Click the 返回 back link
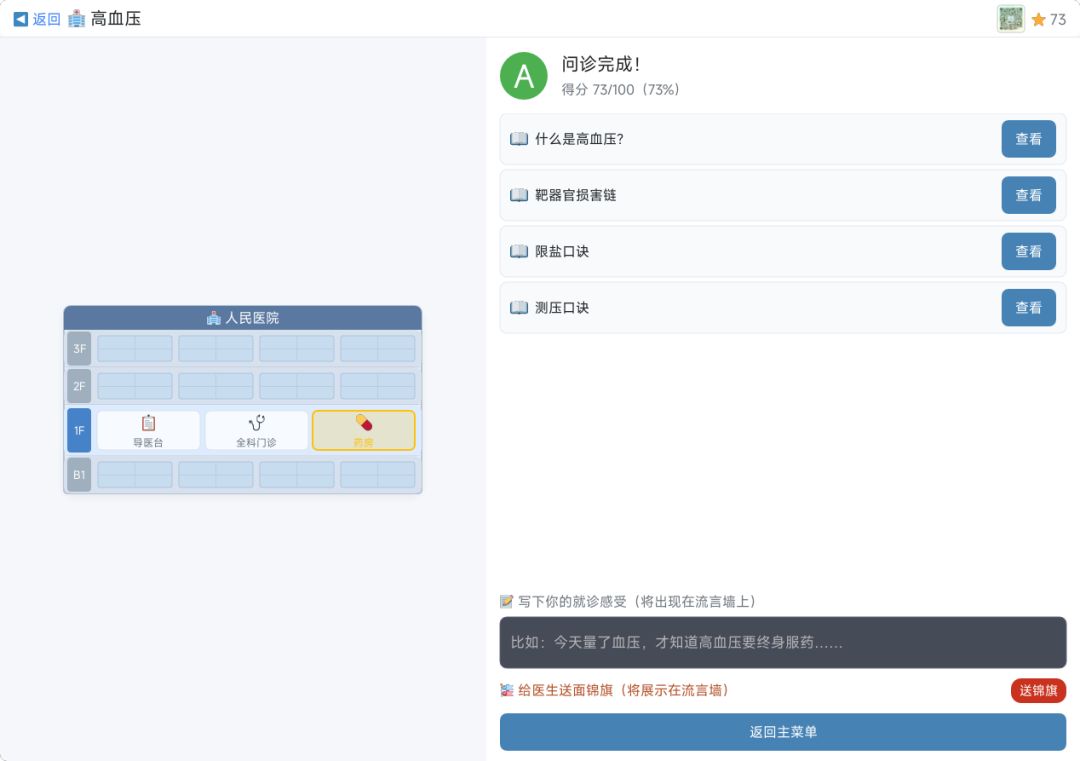 [37, 19]
